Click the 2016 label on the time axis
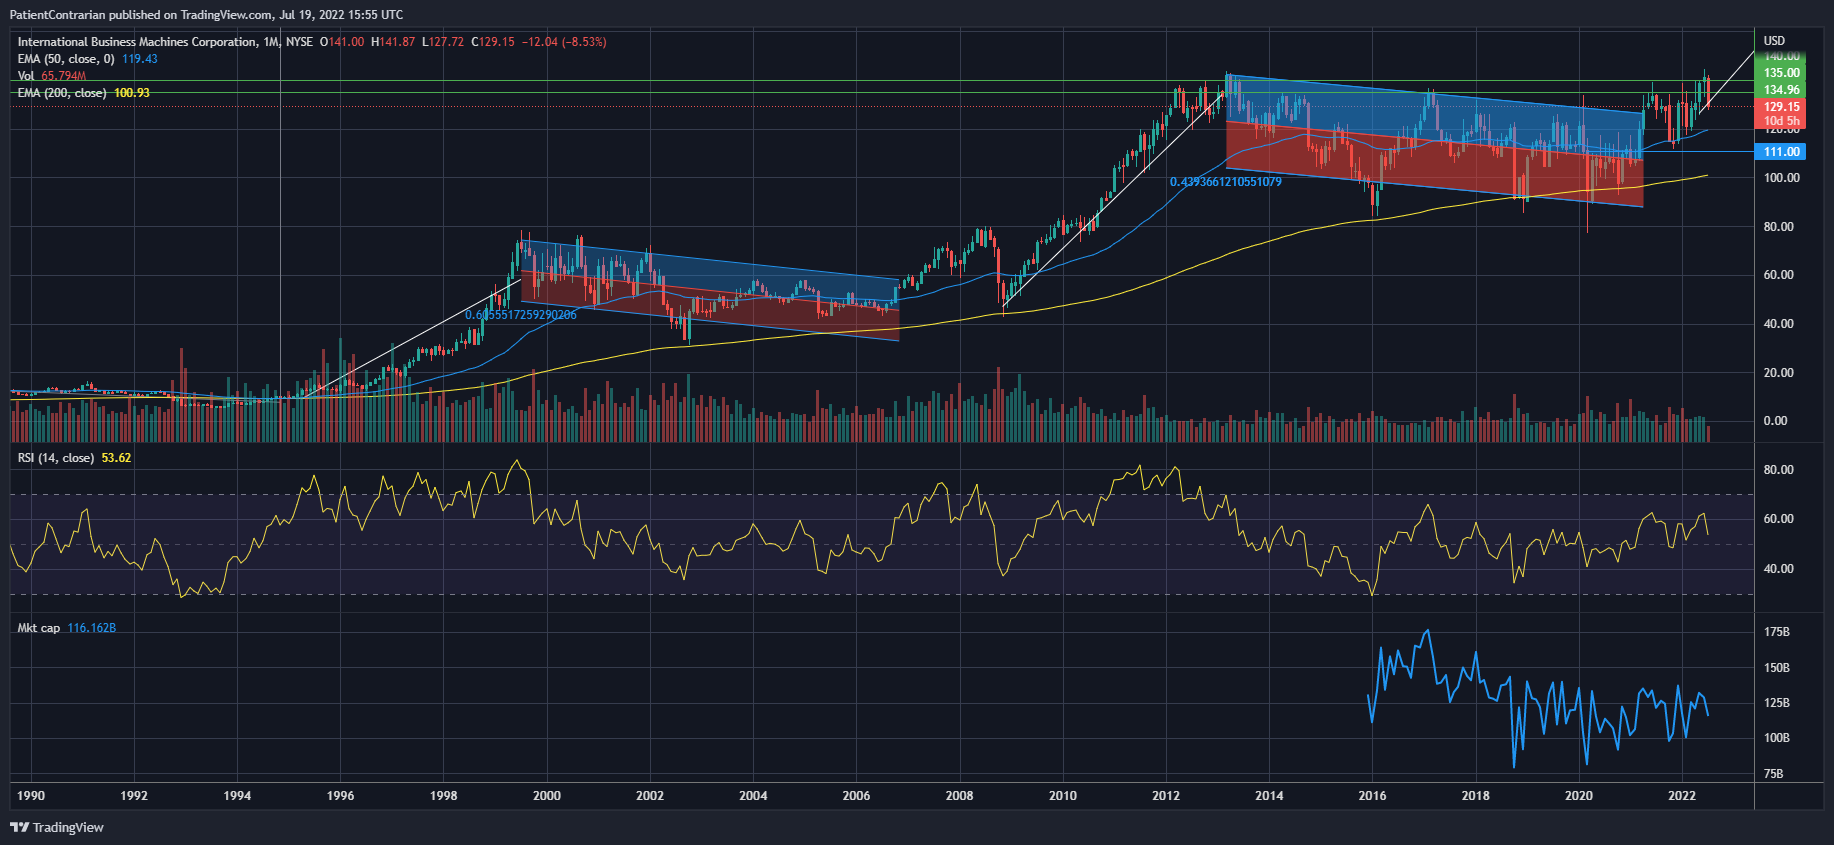This screenshot has width=1834, height=845. 1372,796
